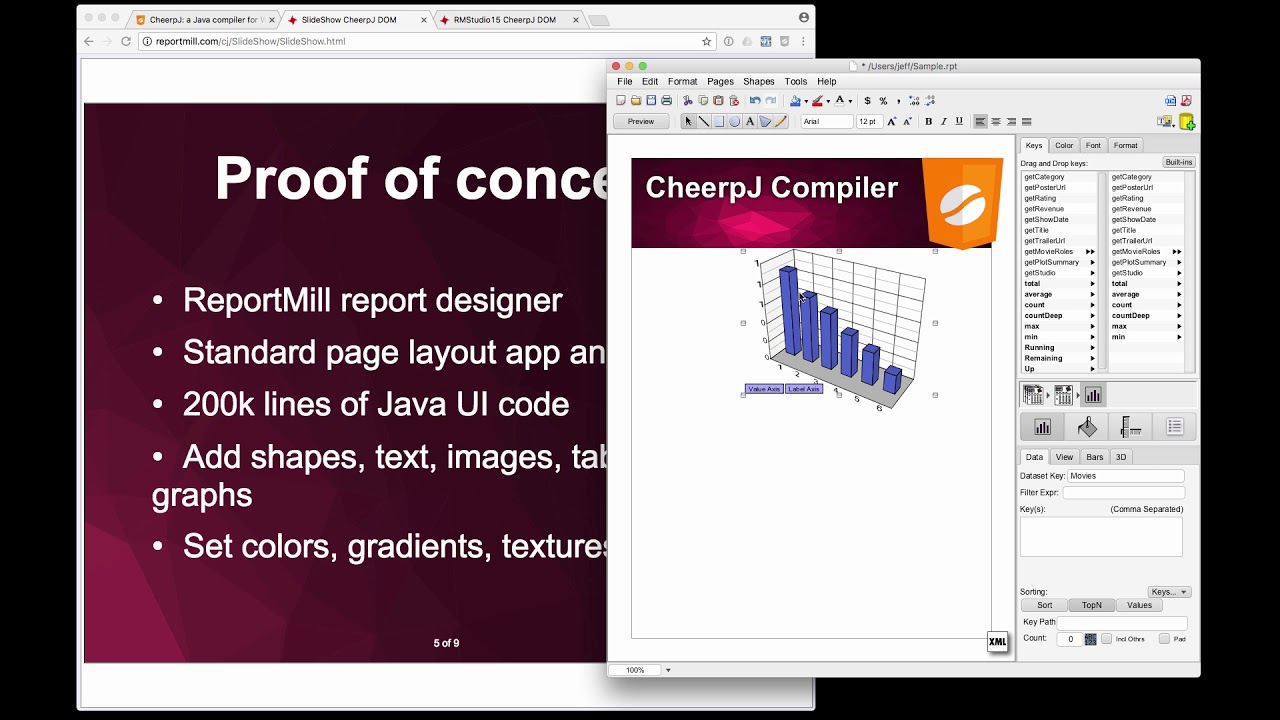1280x720 pixels.
Task: Expand getMovieRoles in the left keys list
Action: point(1090,252)
